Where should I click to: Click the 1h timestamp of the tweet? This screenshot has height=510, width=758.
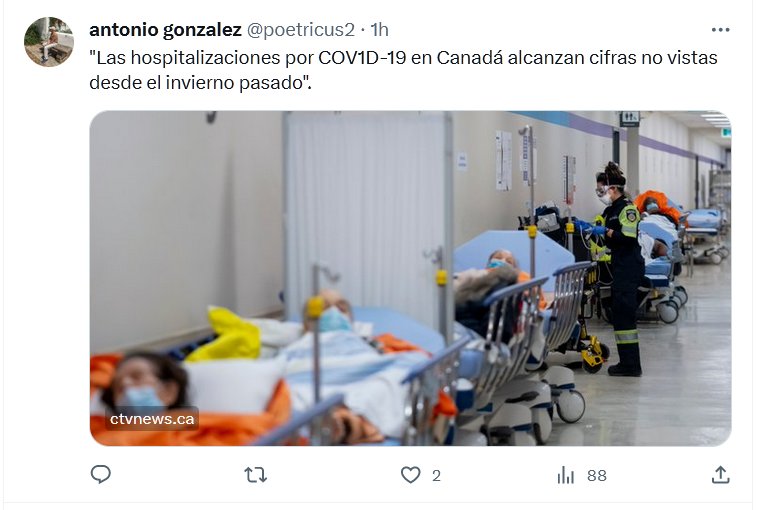point(379,30)
